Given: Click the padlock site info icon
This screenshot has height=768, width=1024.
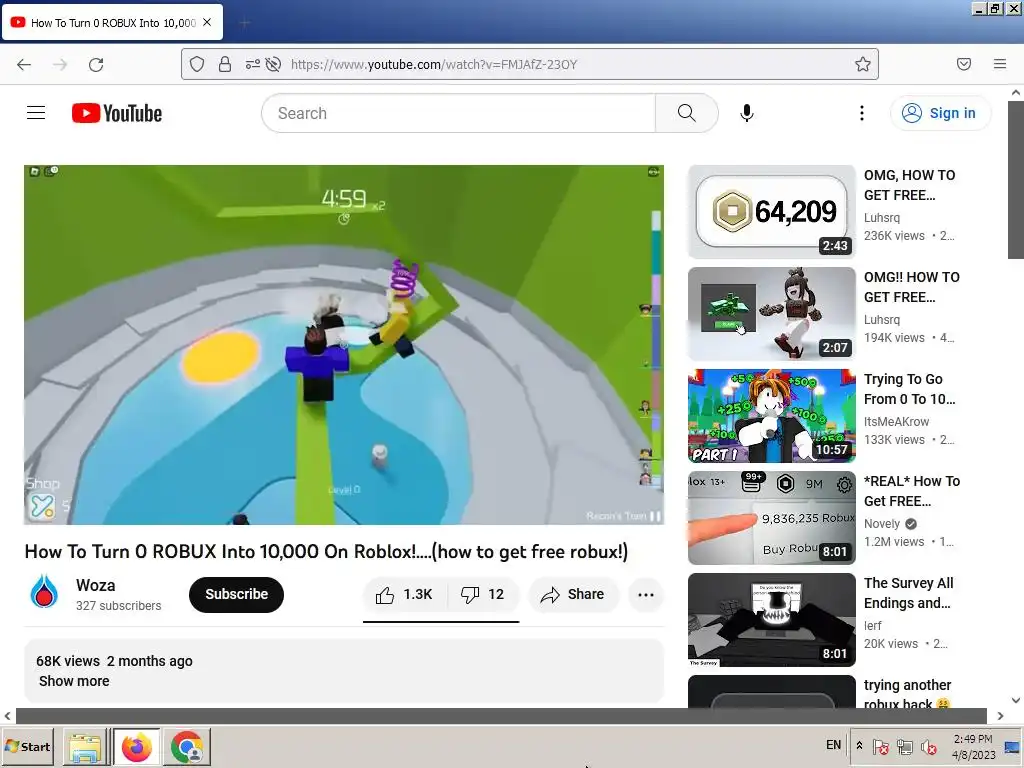Looking at the screenshot, I should 225,64.
